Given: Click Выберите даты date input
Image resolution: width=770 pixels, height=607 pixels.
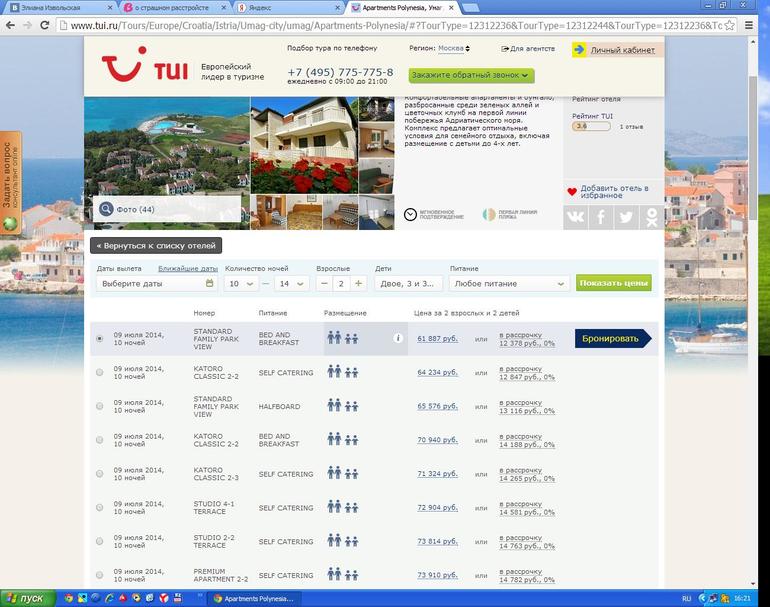Looking at the screenshot, I should point(157,283).
